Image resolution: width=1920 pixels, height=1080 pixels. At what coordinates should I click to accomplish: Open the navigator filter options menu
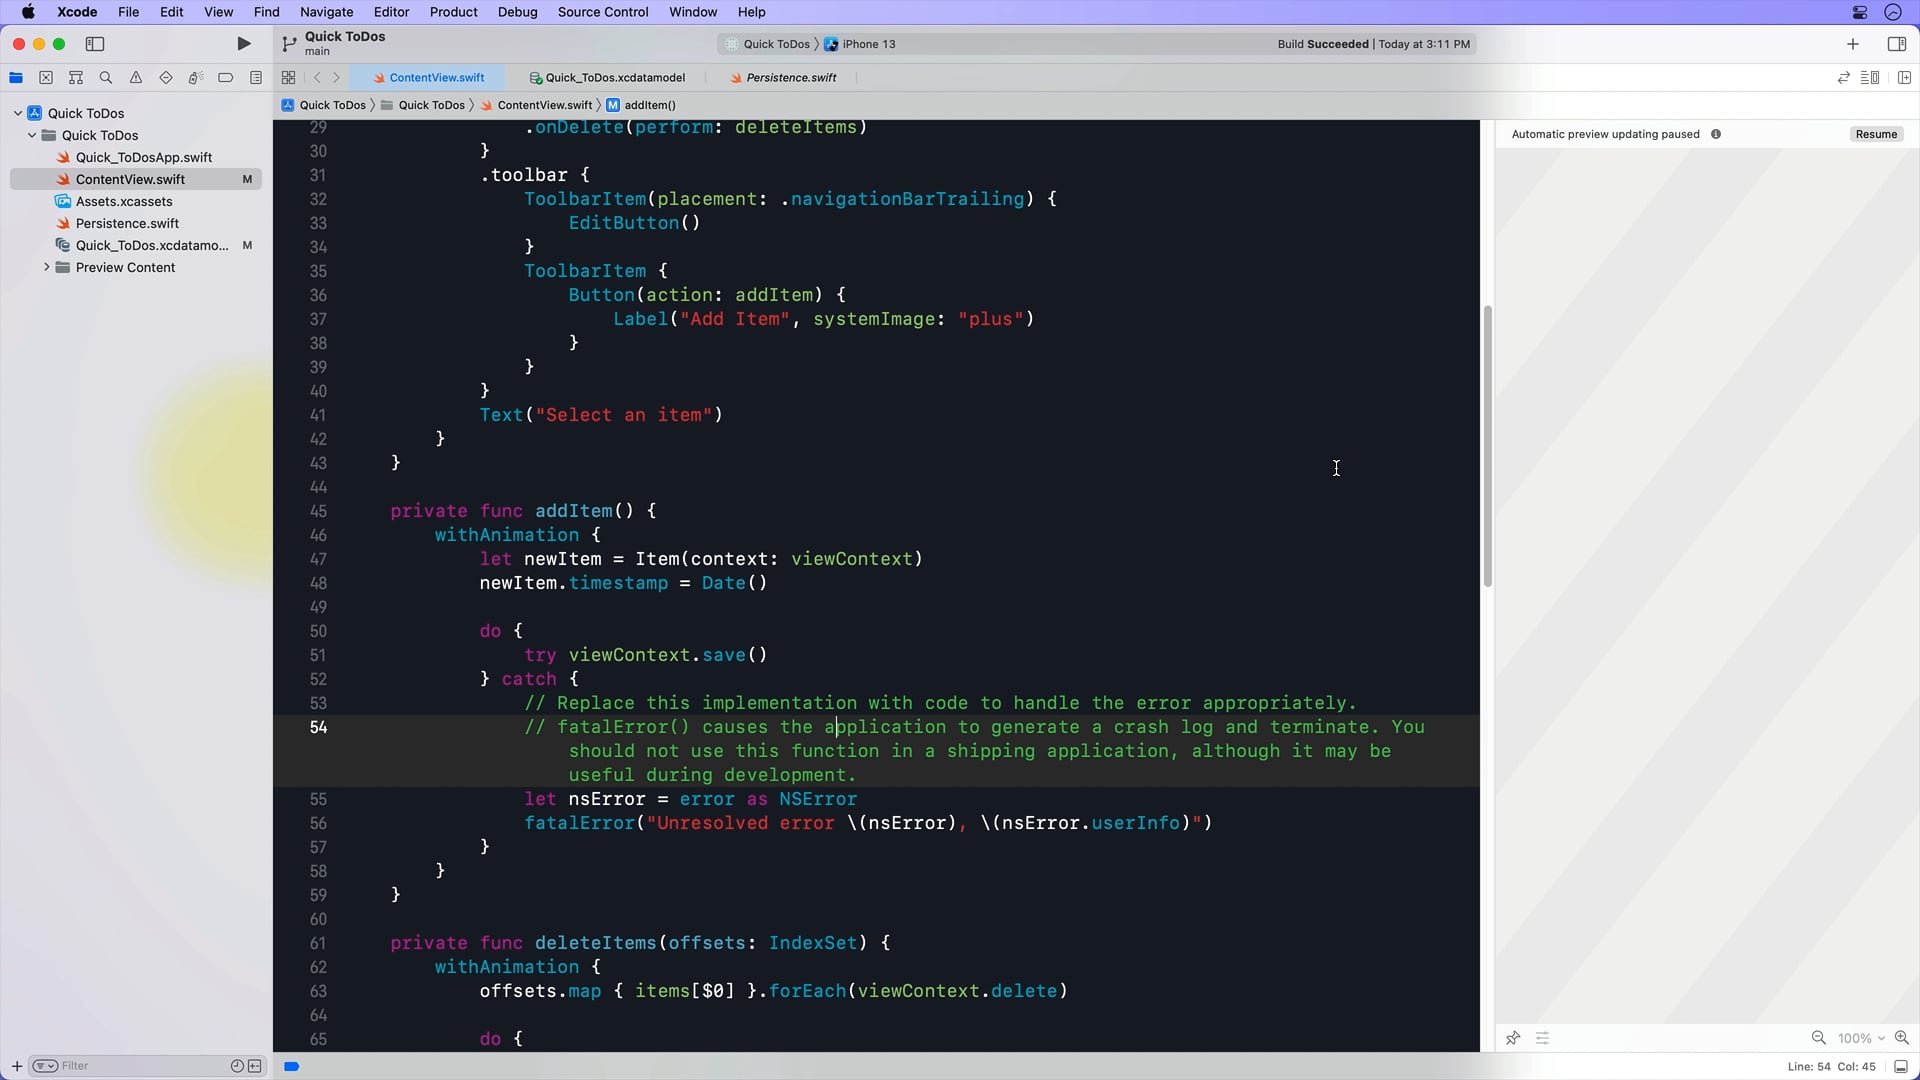[45, 1066]
